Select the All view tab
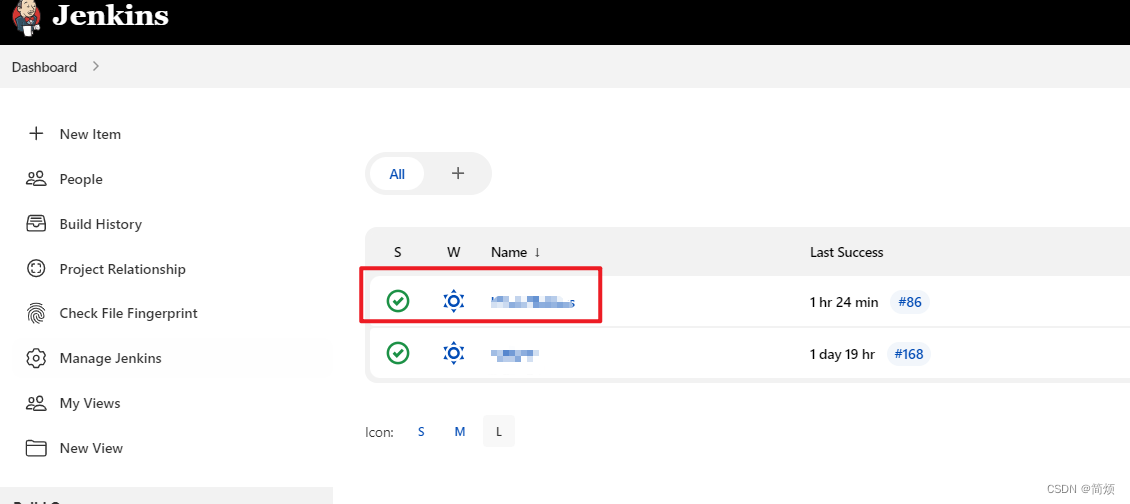The width and height of the screenshot is (1130, 504). (x=397, y=174)
